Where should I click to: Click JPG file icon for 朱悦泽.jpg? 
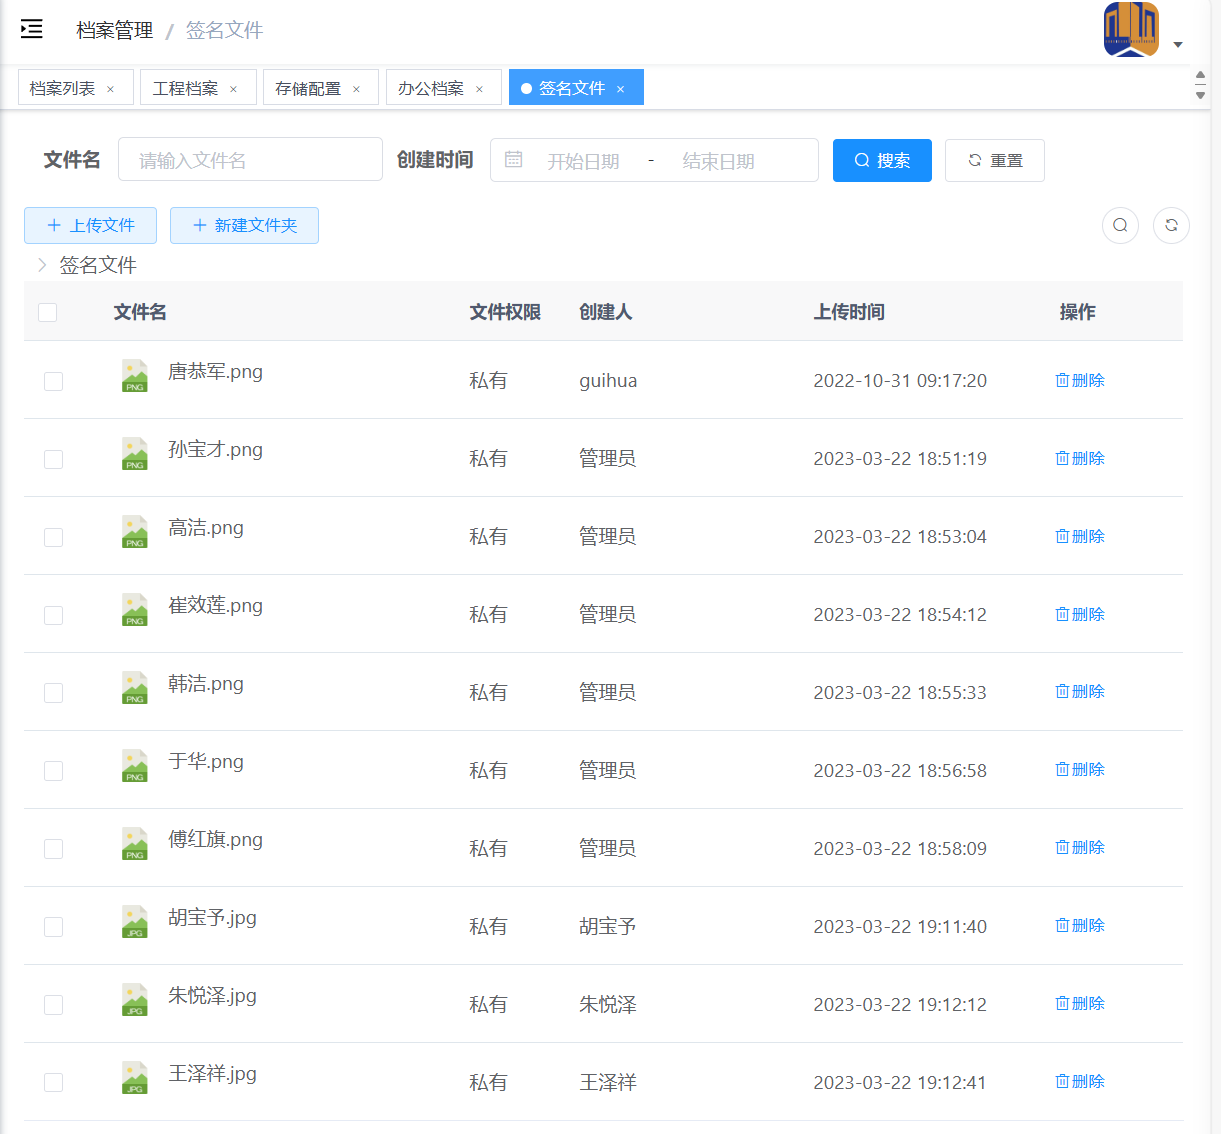(135, 1000)
